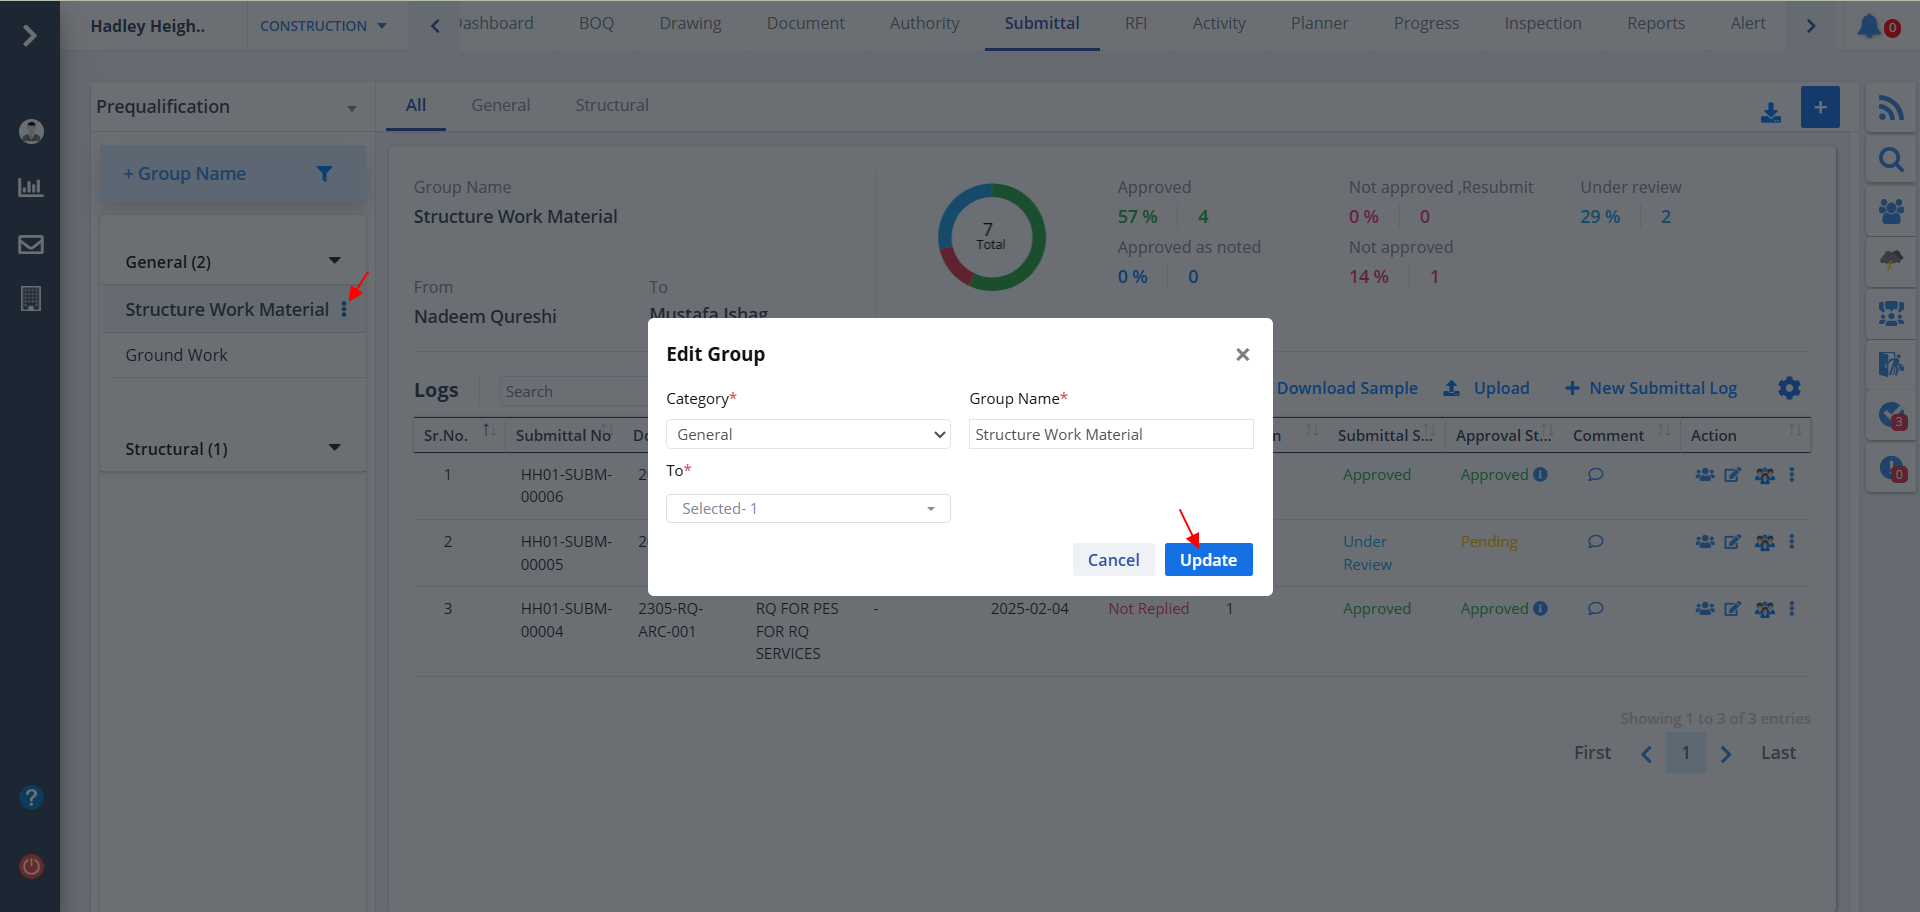Select the Structural filter tab

611,106
